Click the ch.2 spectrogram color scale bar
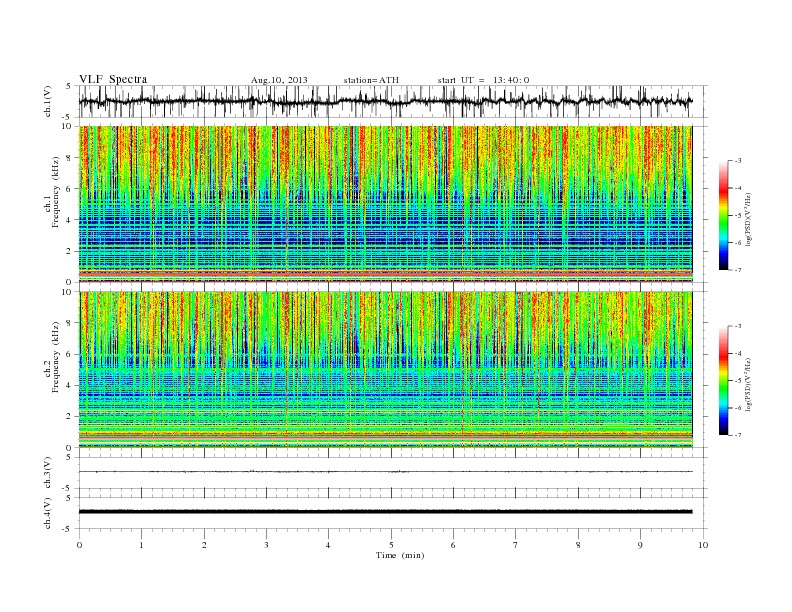Image resolution: width=792 pixels, height=612 pixels. (724, 381)
